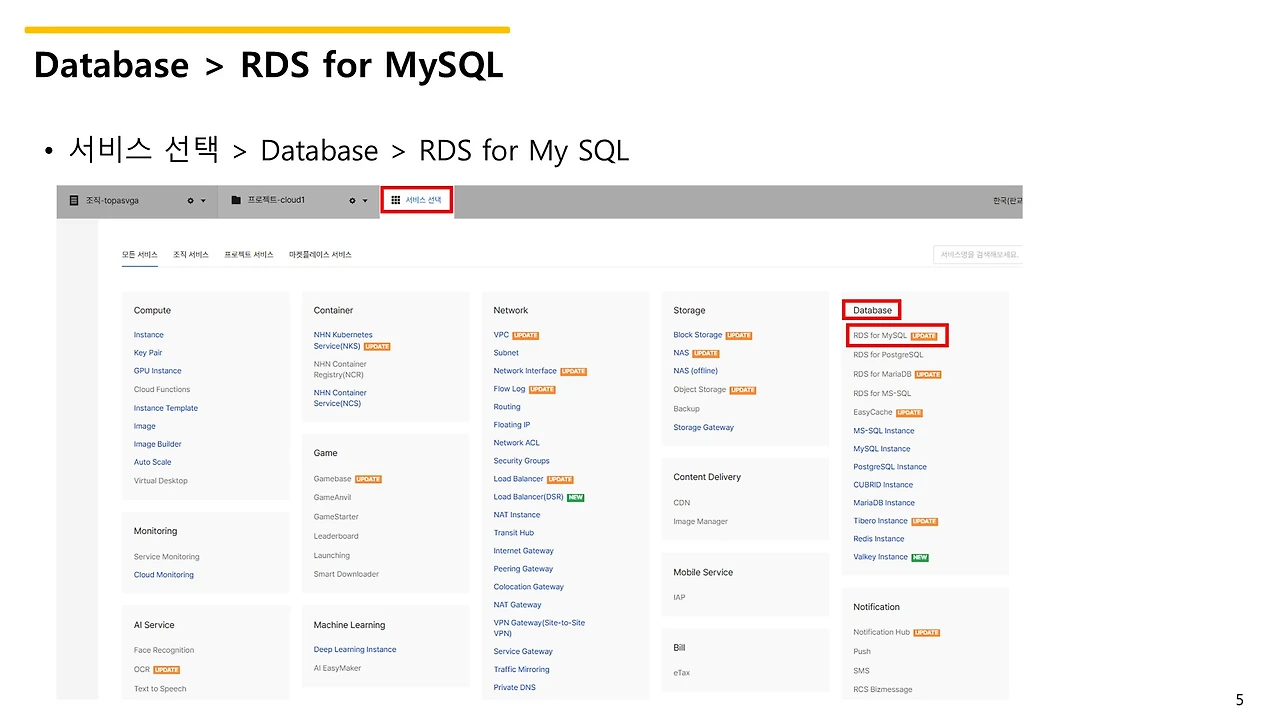Open the RDS for MariaDB service

coord(882,374)
